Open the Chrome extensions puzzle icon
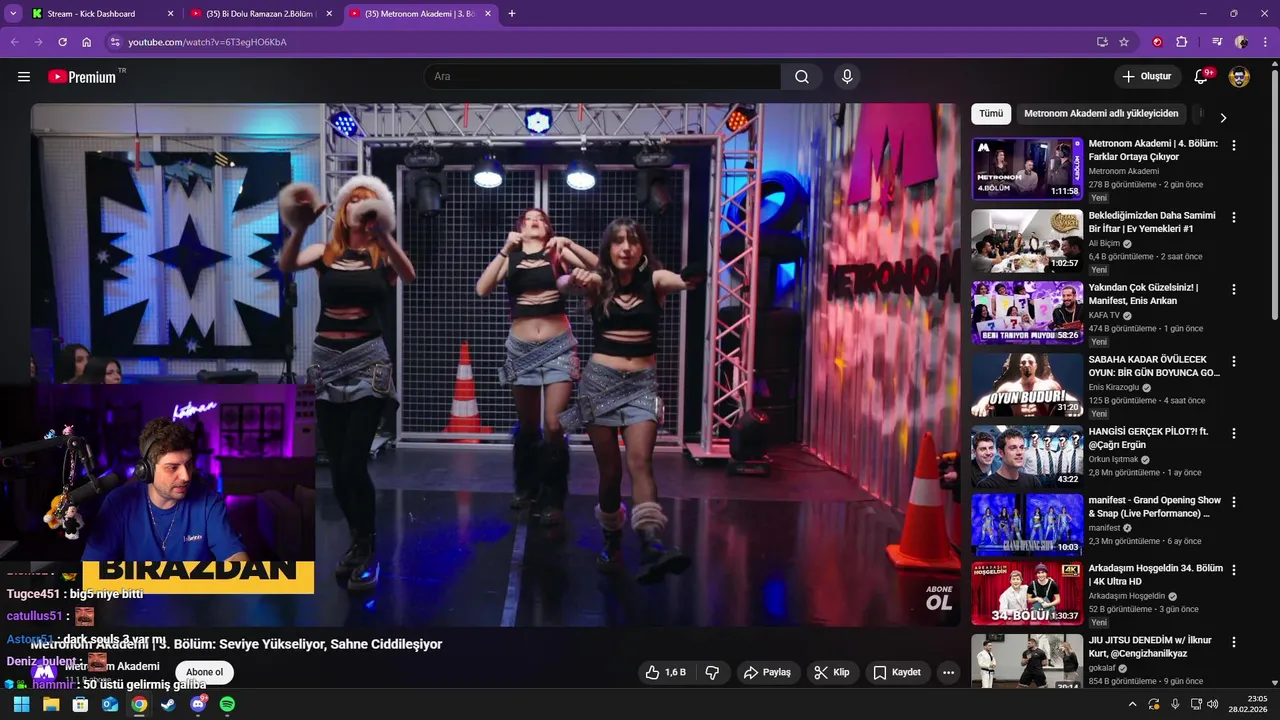This screenshot has height=720, width=1280. (1182, 42)
